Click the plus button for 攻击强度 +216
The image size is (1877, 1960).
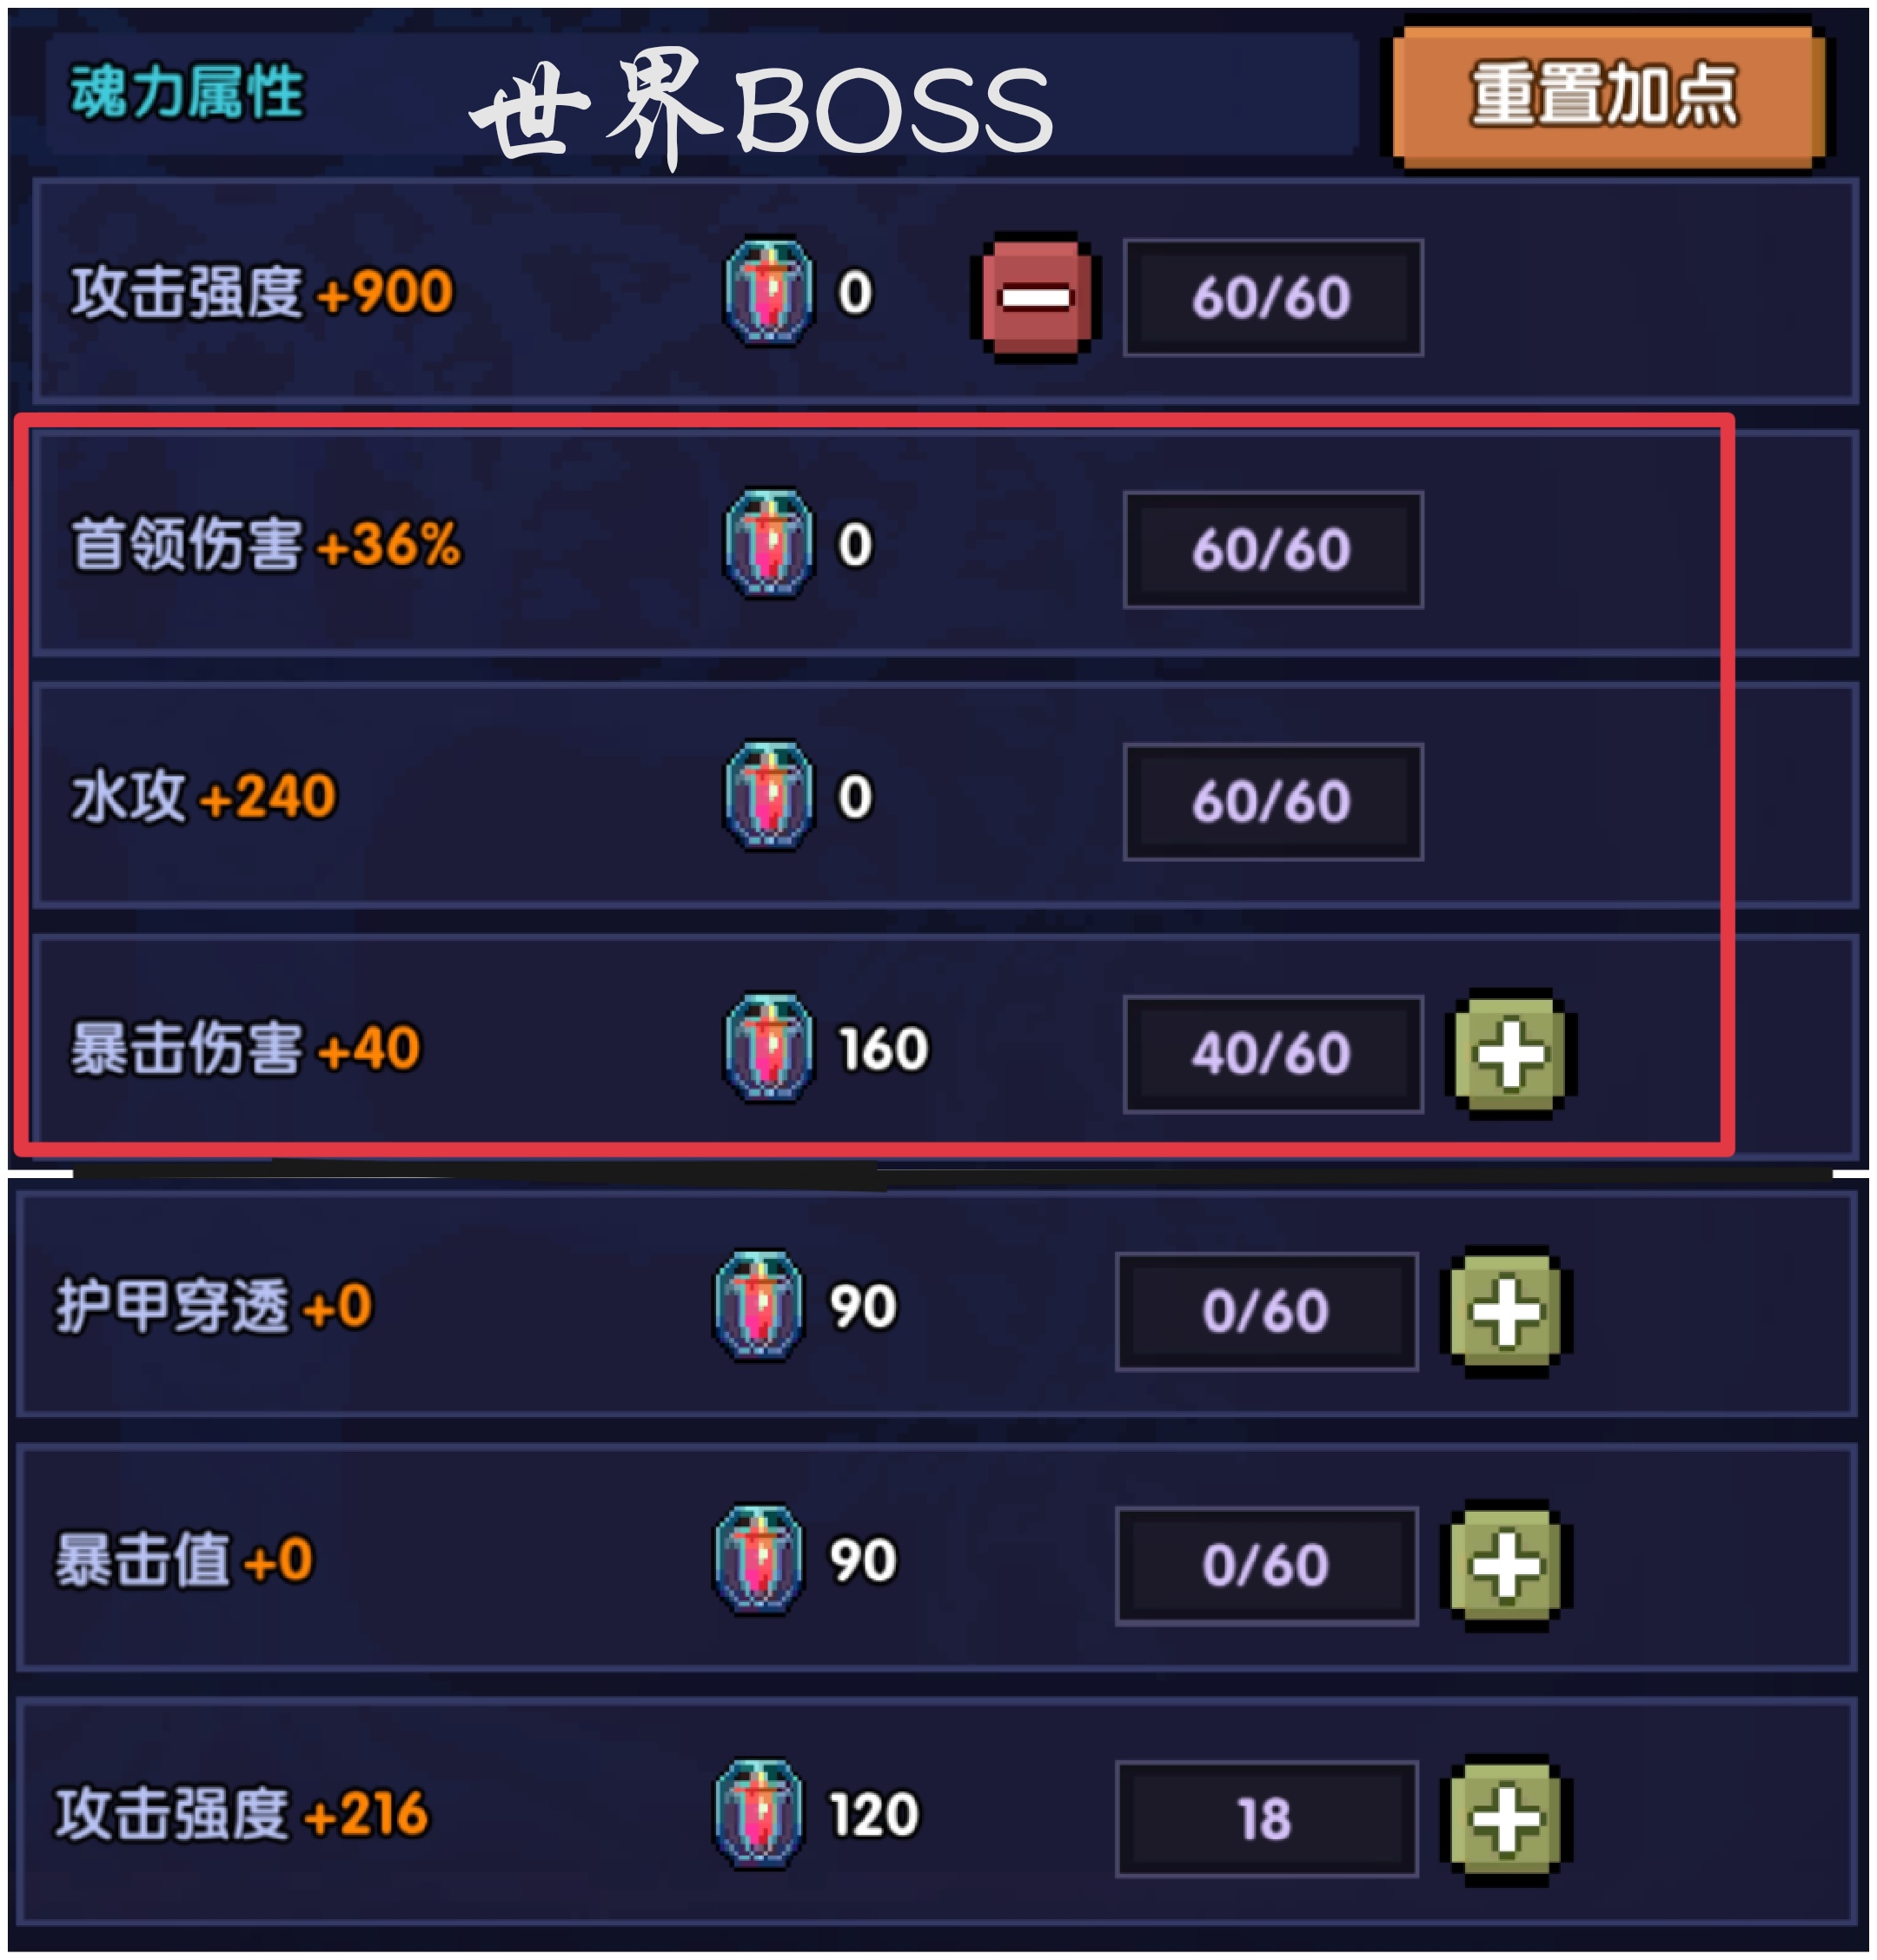(x=1505, y=1819)
